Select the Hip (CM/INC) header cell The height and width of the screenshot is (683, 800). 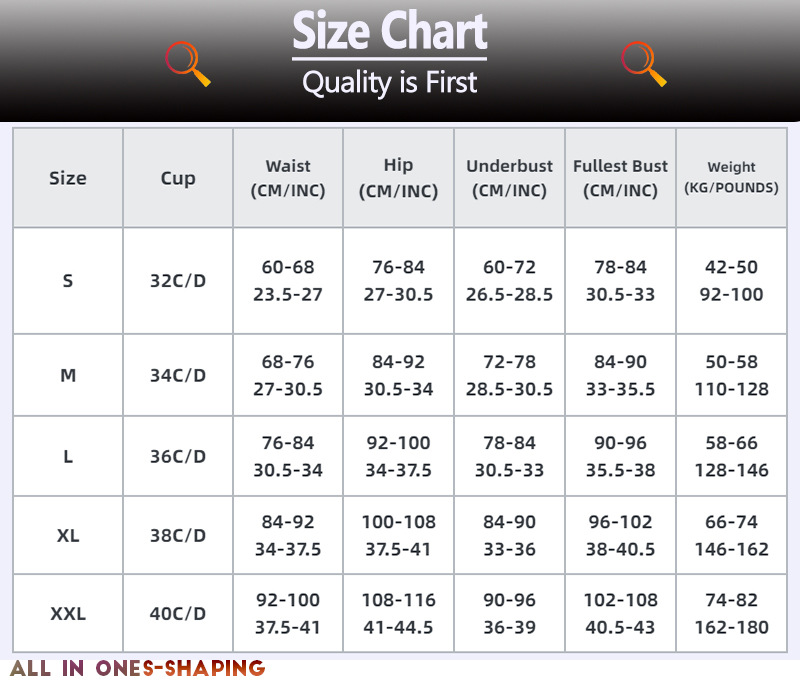[x=398, y=178]
